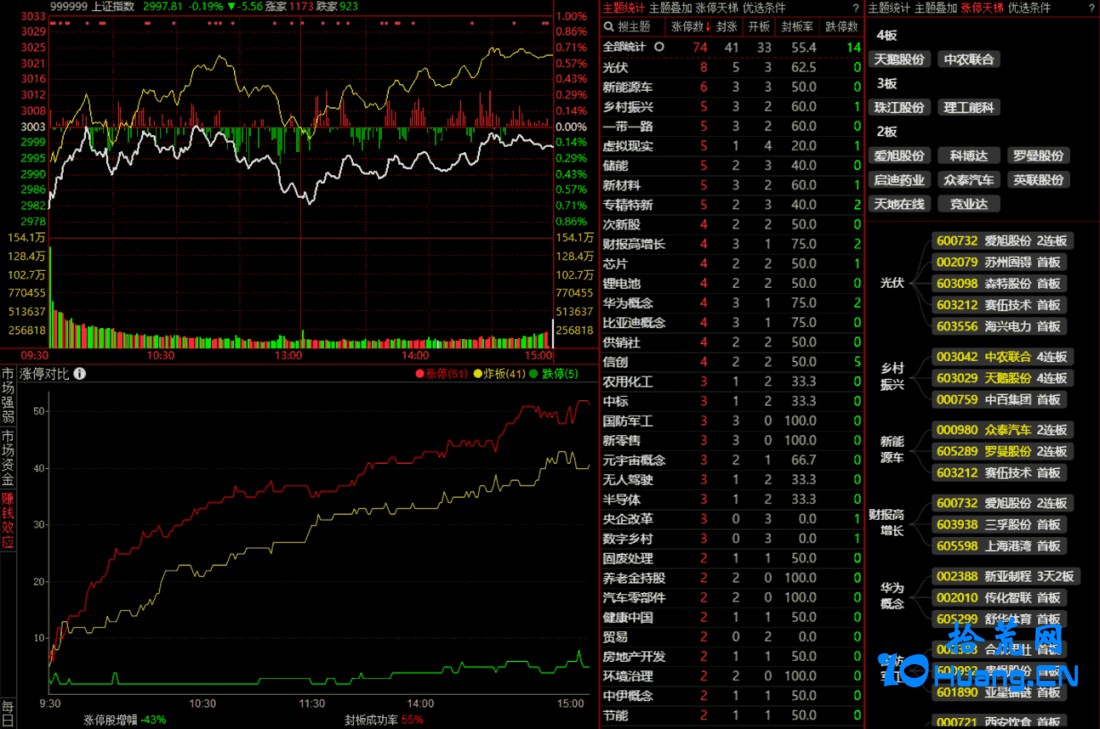
Task: Select 优选条件 tab in the right panel
Action: pyautogui.click(x=1030, y=8)
